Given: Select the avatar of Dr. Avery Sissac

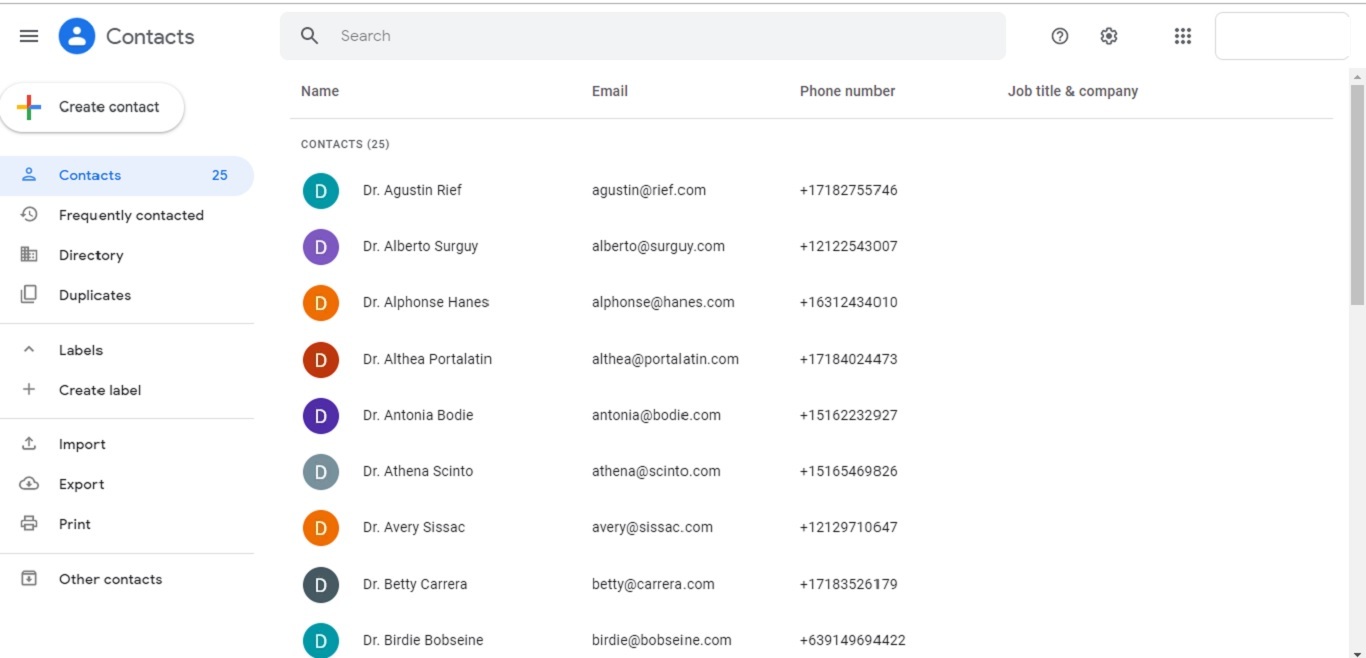Looking at the screenshot, I should [x=321, y=527].
